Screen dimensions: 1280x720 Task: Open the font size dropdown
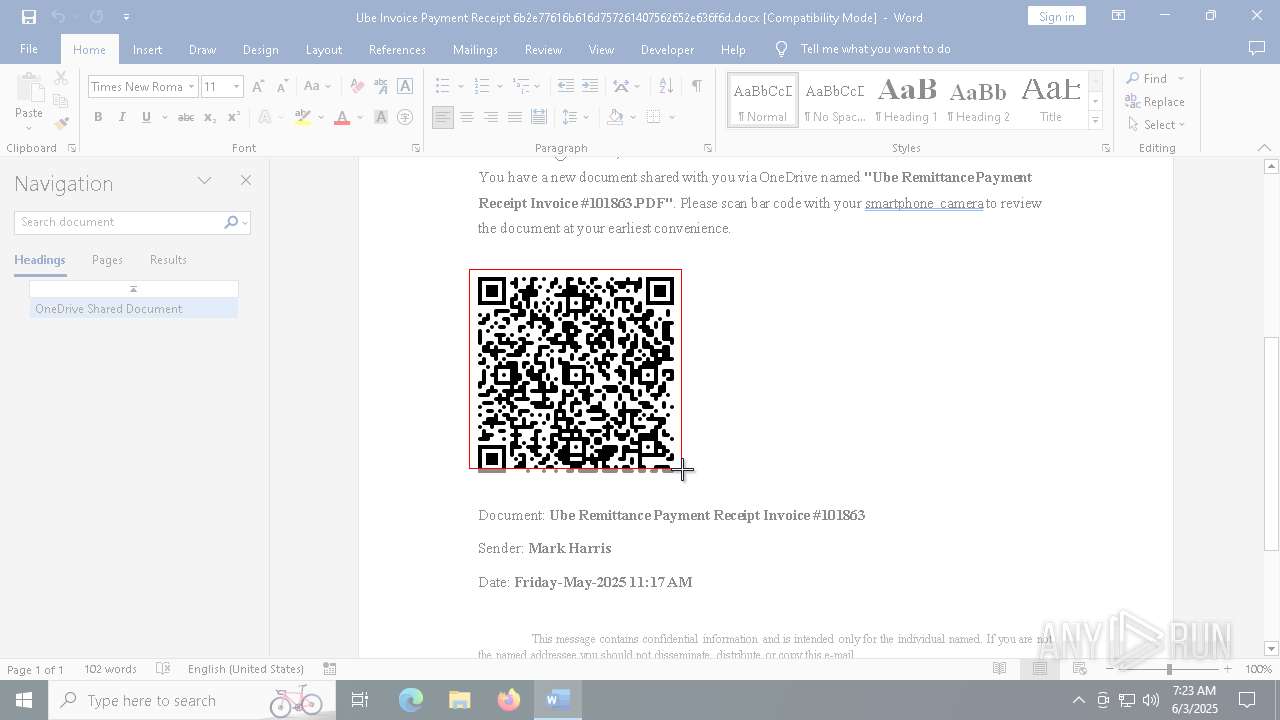pos(237,87)
